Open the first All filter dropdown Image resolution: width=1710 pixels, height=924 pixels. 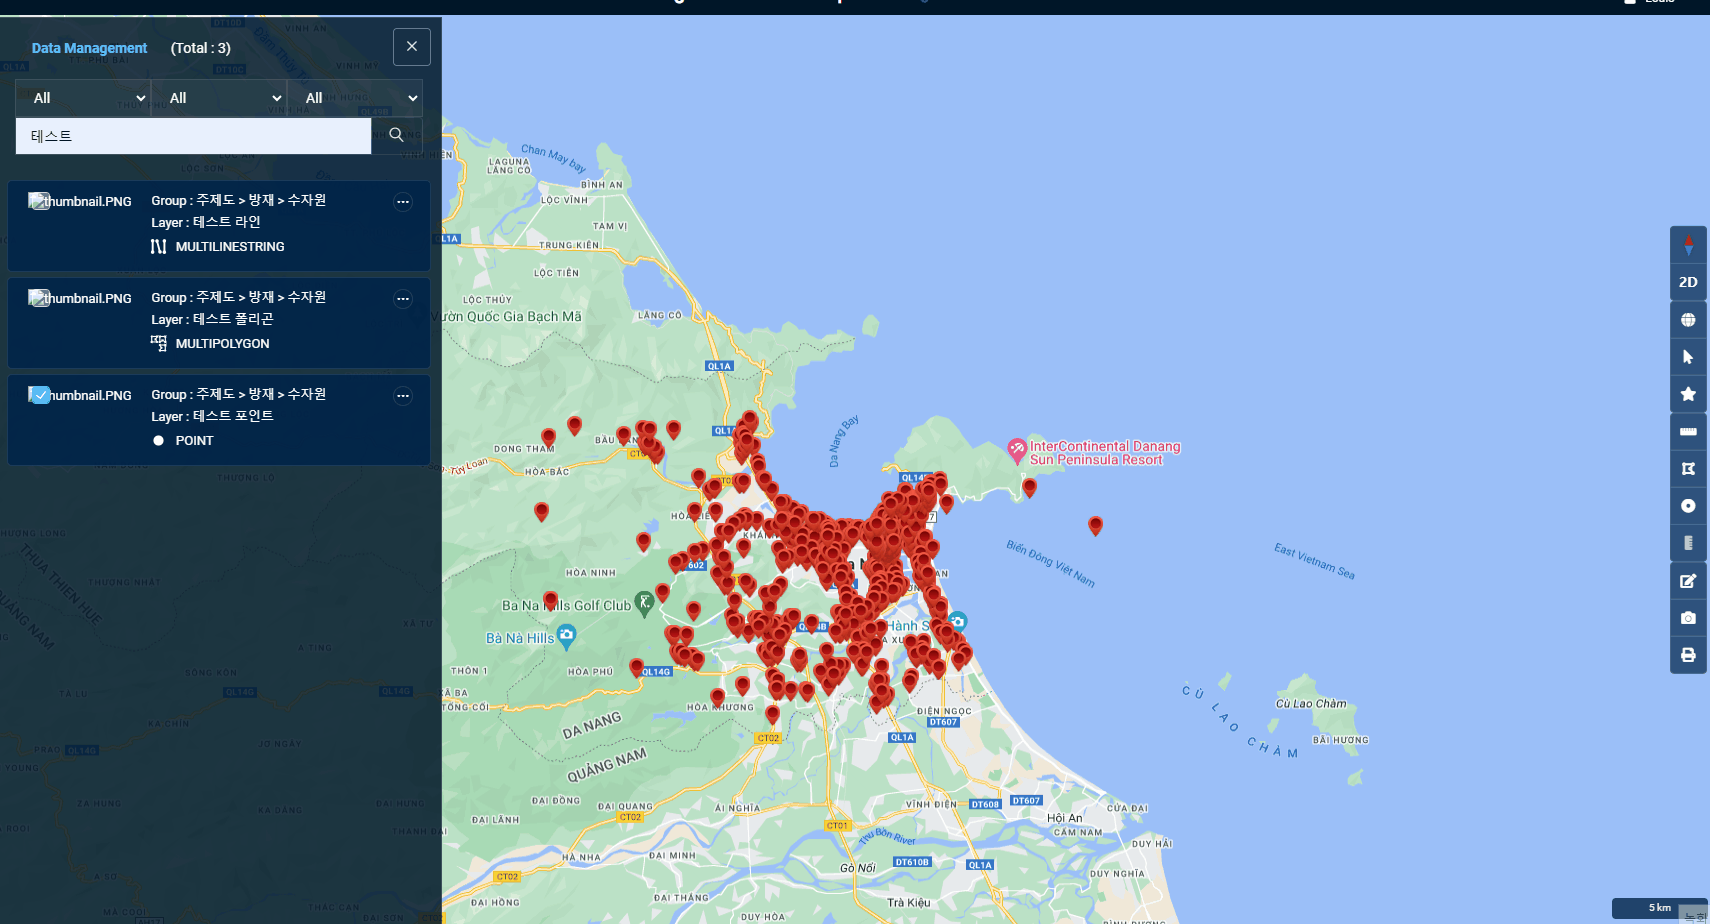(82, 98)
